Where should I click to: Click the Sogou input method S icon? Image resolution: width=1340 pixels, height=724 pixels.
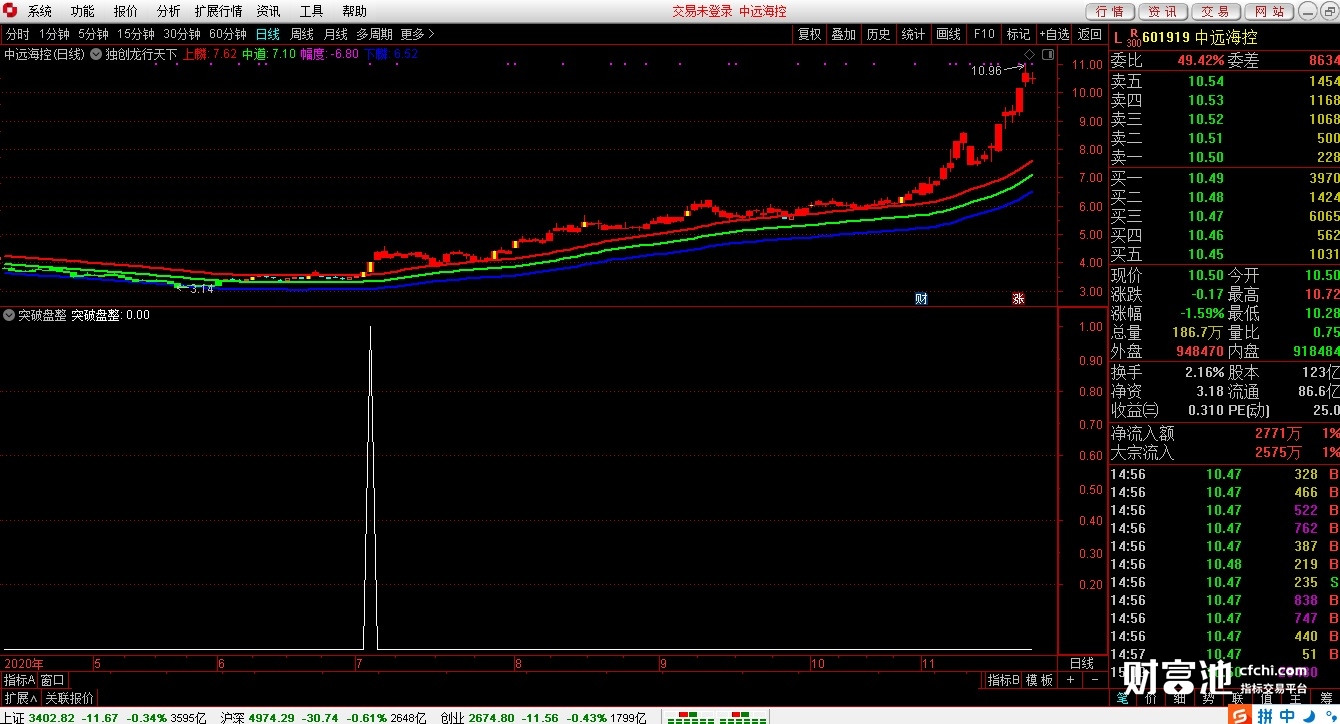coord(1240,715)
